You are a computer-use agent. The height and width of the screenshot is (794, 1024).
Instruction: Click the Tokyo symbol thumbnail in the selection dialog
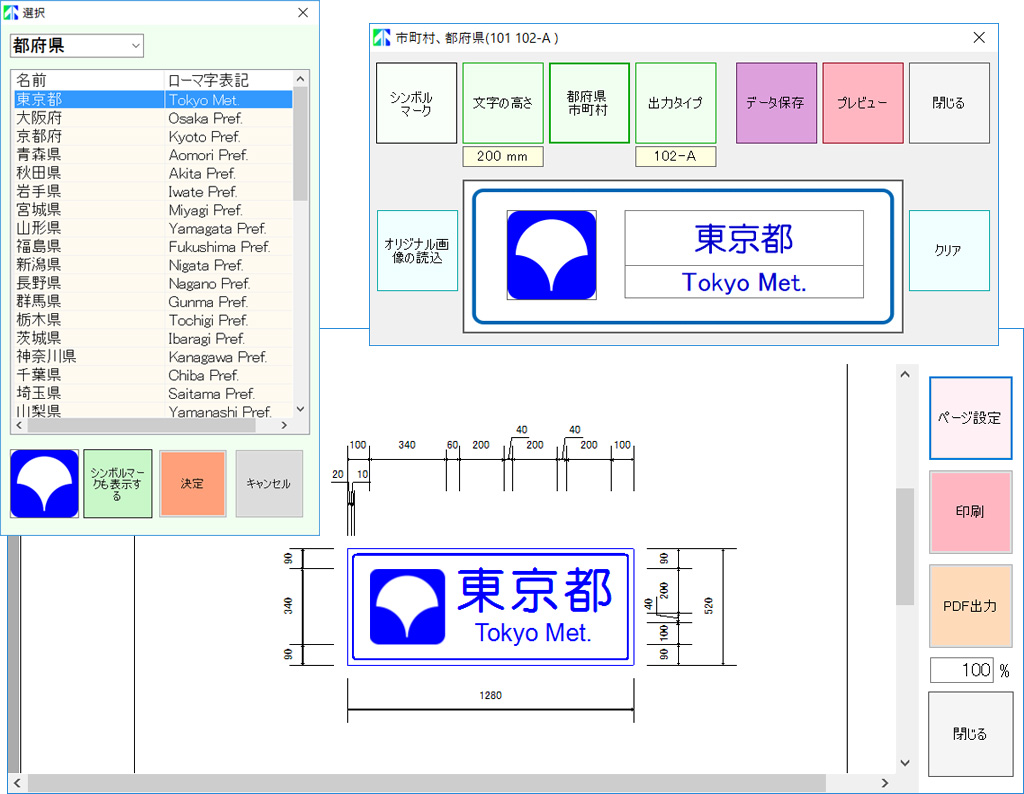pyautogui.click(x=44, y=484)
